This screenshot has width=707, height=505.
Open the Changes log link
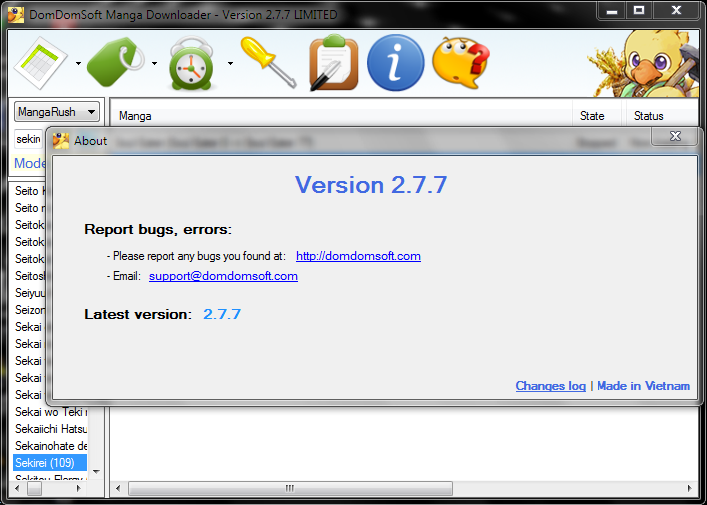coord(551,386)
